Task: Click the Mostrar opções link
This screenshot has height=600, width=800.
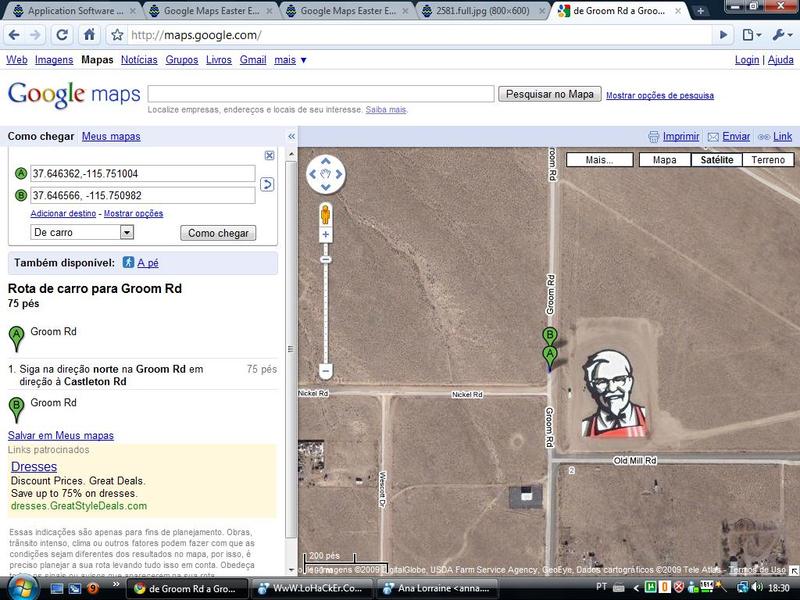Action: (x=134, y=213)
